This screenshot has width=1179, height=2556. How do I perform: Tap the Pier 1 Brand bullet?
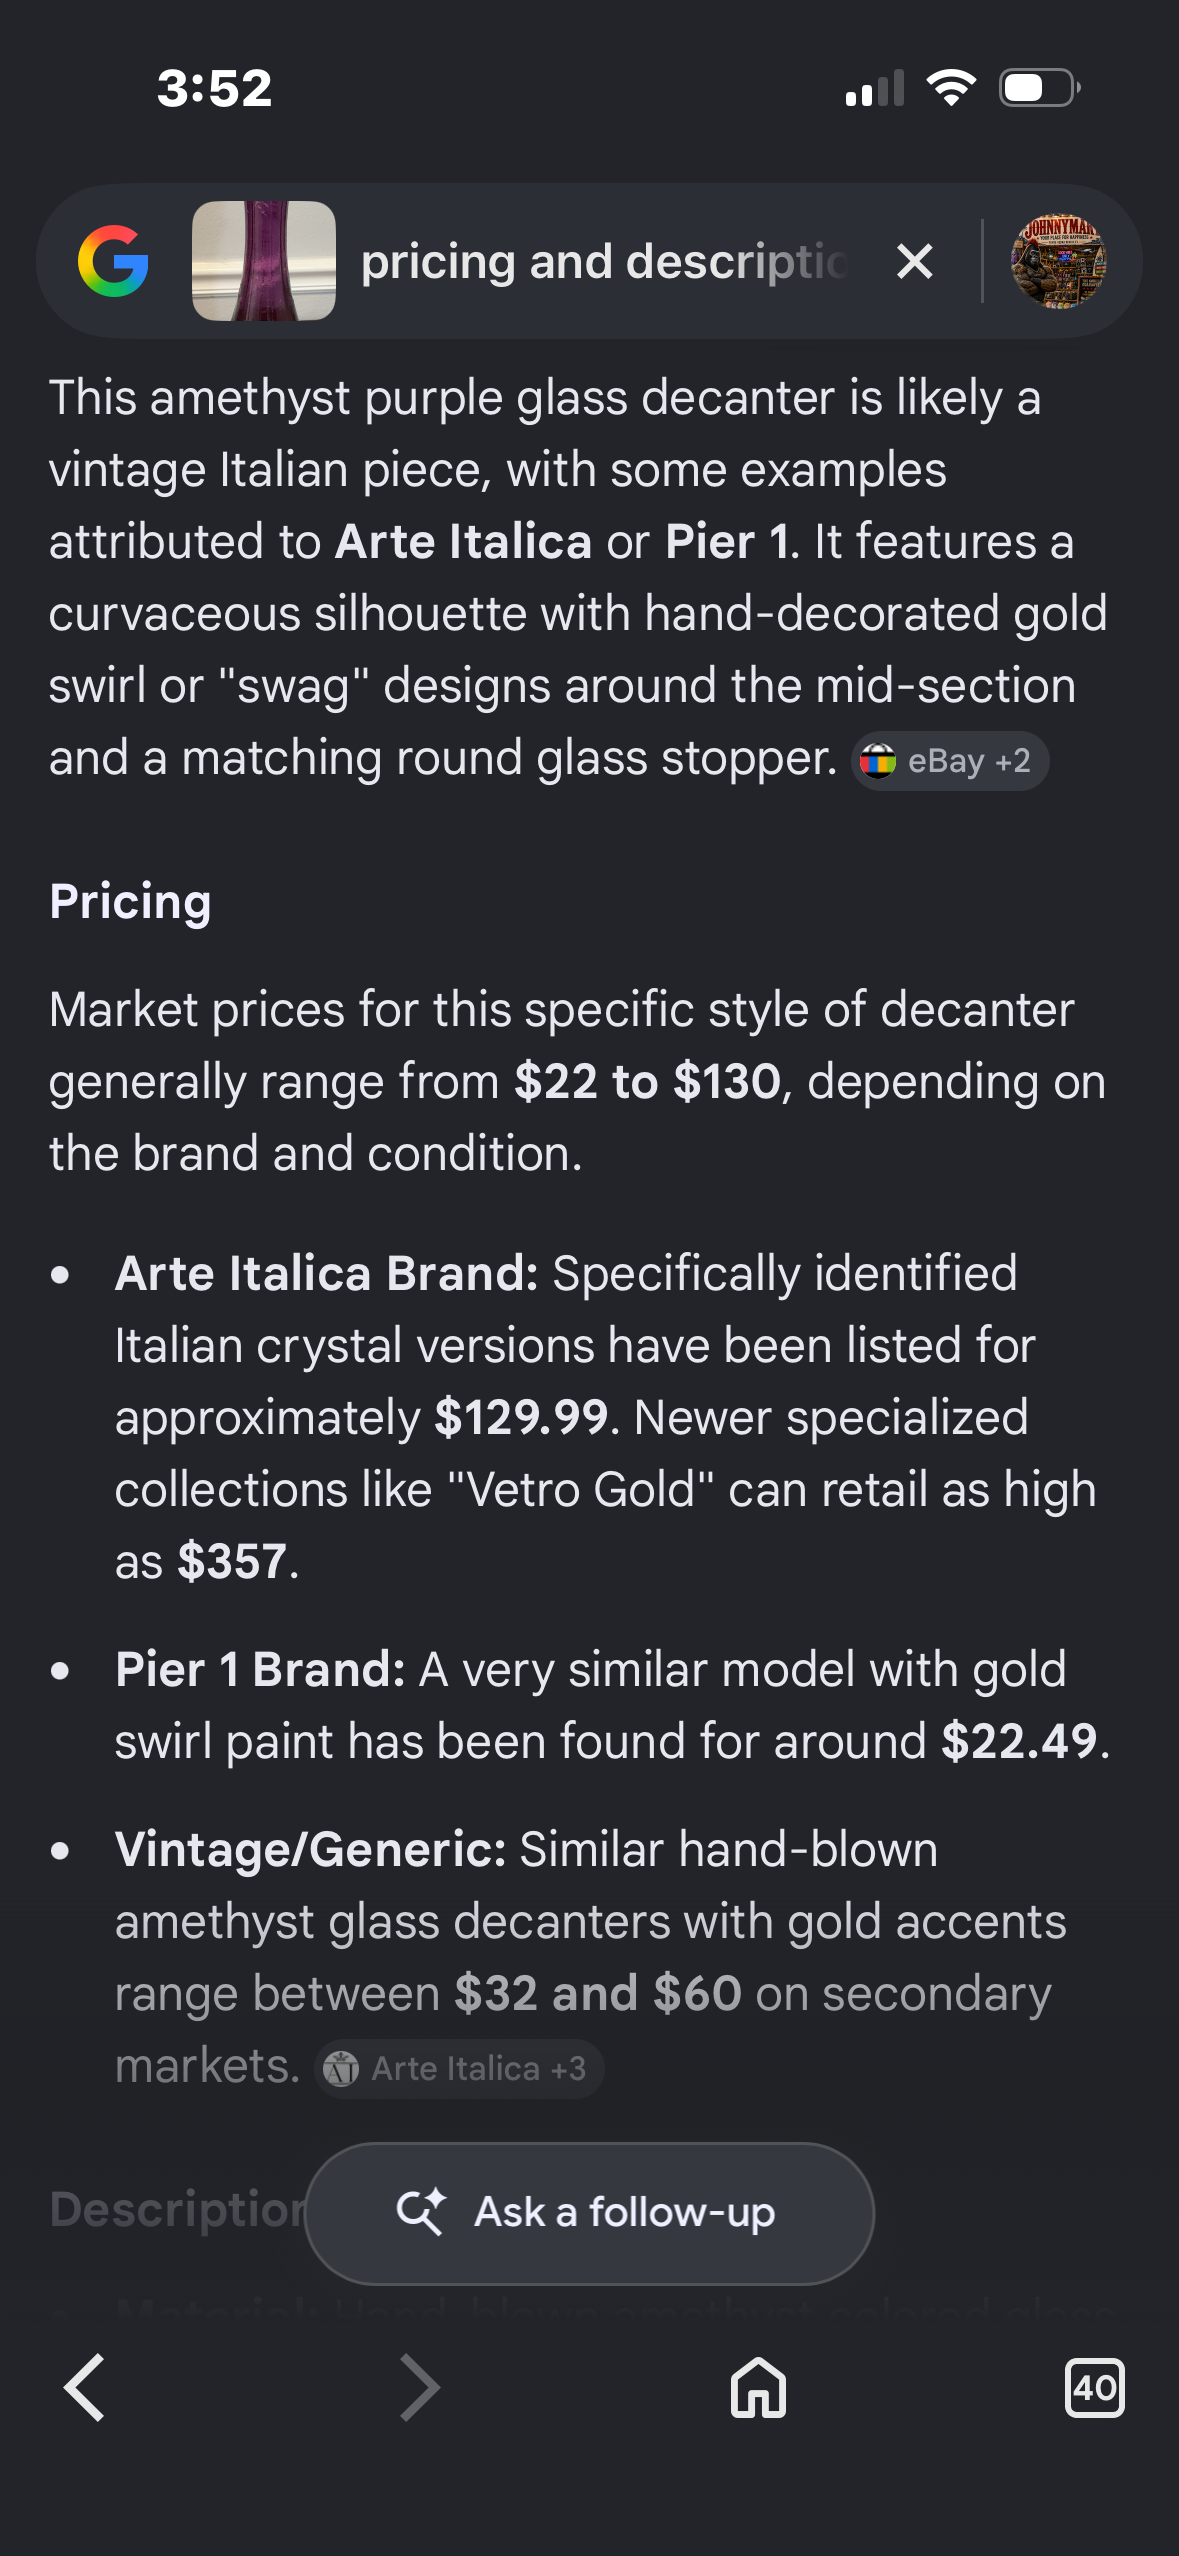(x=613, y=1705)
